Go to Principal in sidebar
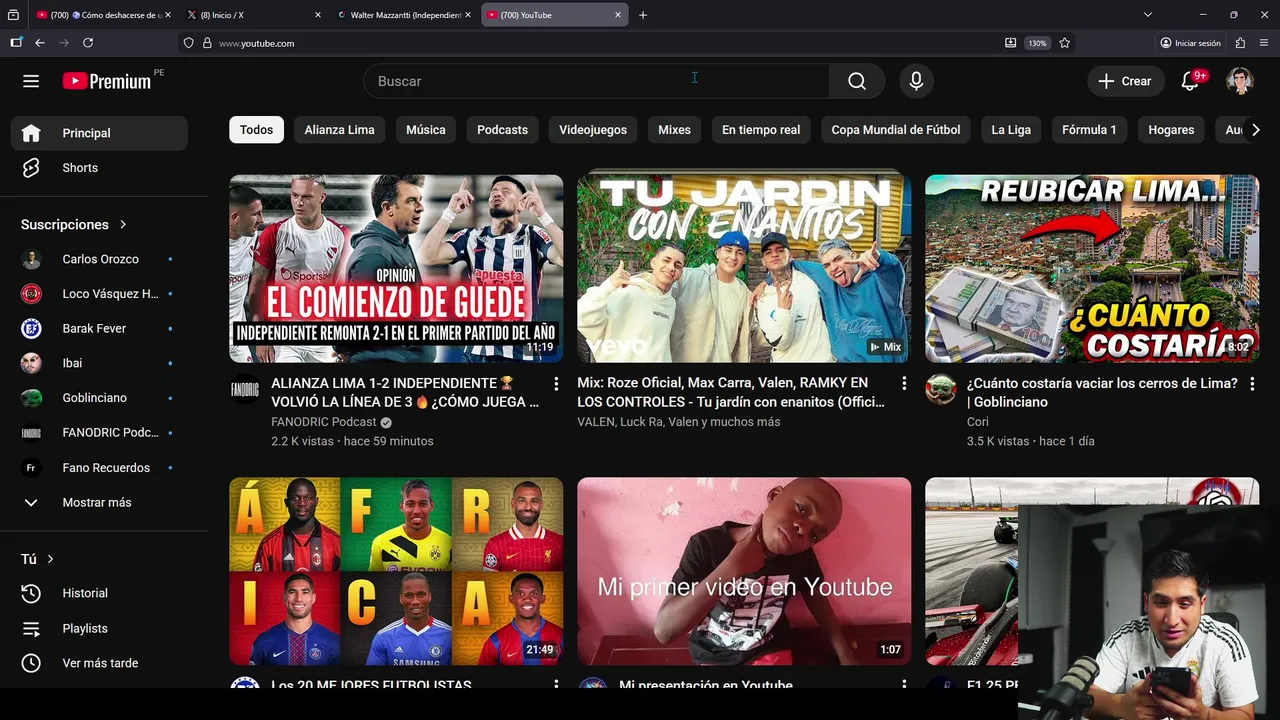The height and width of the screenshot is (720, 1280). tap(99, 133)
